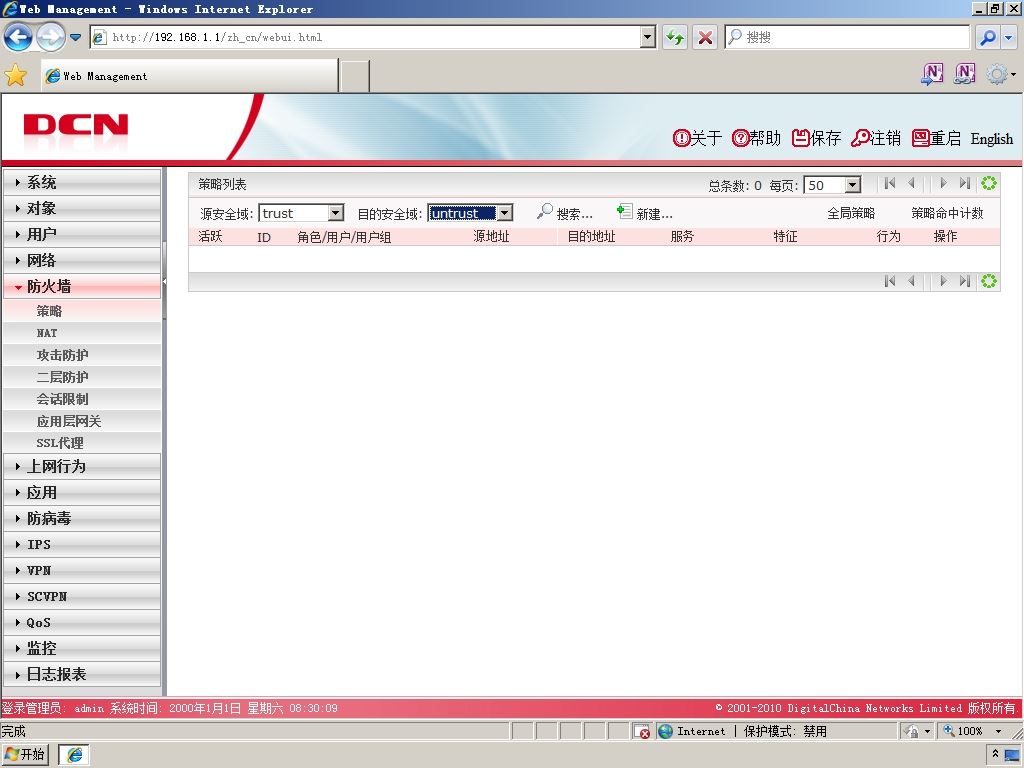Open 策略命中计数 hit count
This screenshot has height=768, width=1024.
pos(947,213)
